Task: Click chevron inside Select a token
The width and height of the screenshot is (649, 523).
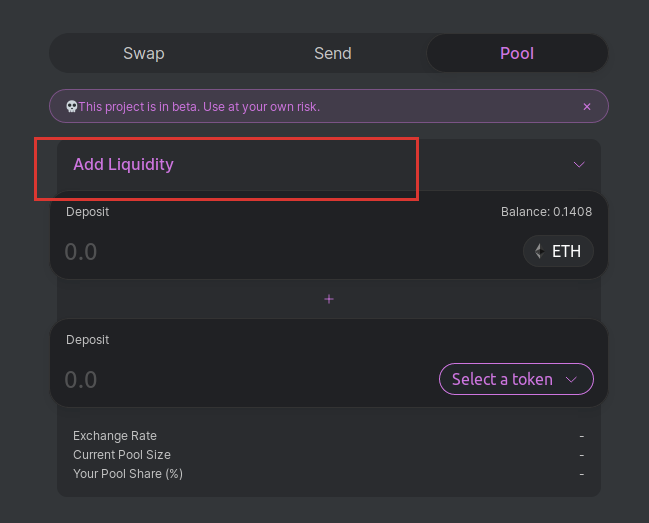Action: pos(571,379)
